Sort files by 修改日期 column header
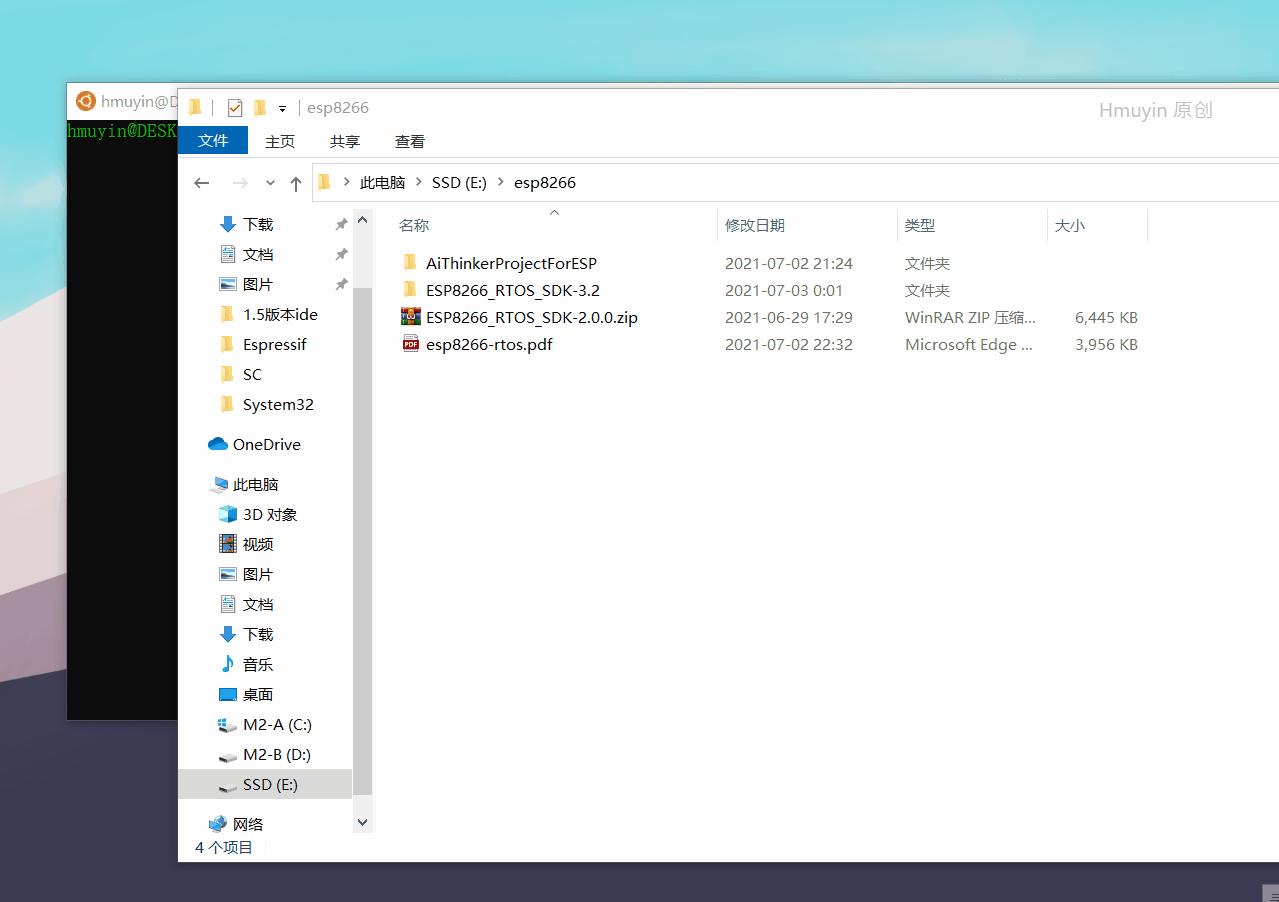The height and width of the screenshot is (902, 1279). coord(755,225)
